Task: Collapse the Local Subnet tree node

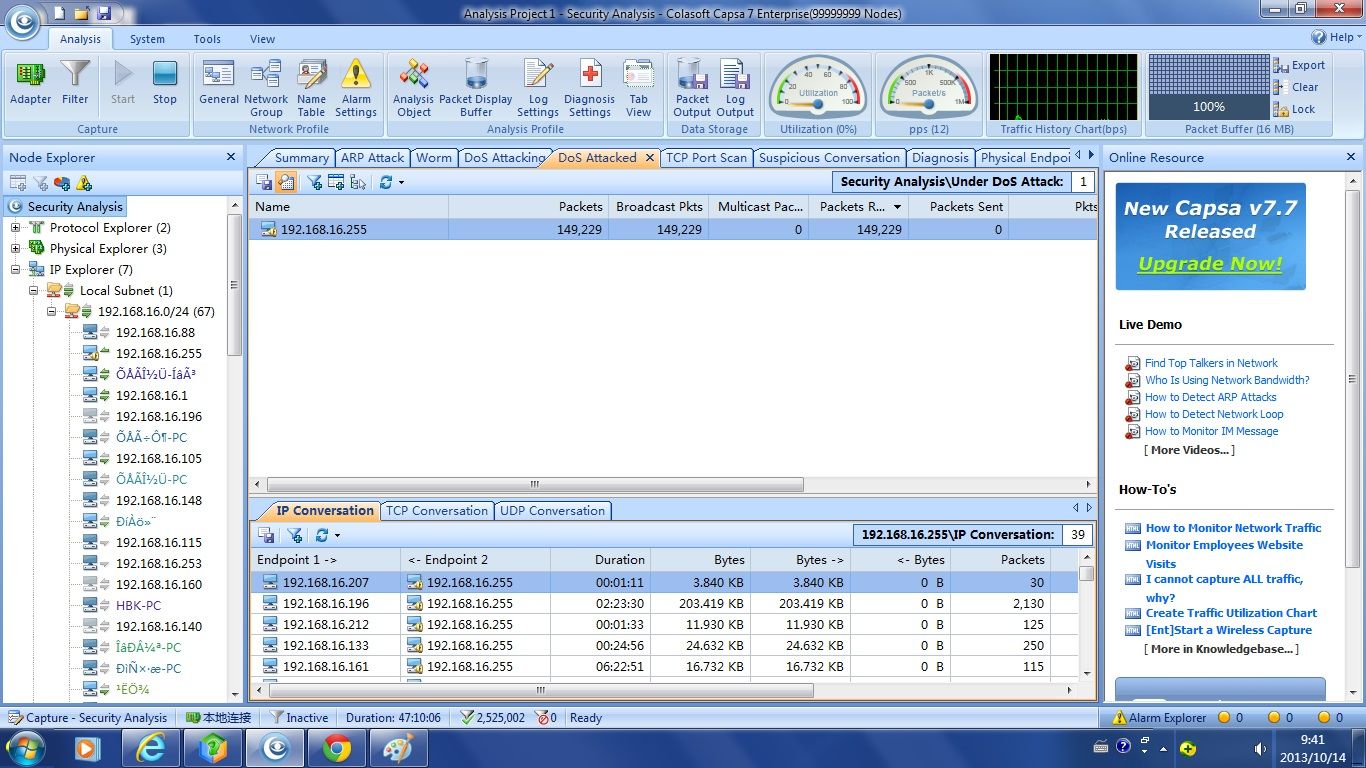Action: tap(34, 291)
